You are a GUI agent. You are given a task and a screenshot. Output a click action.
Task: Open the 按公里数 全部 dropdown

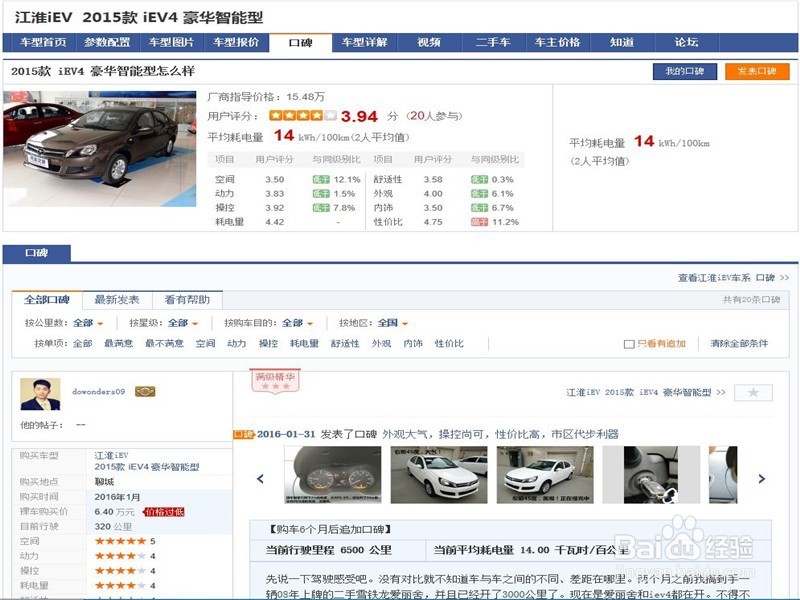(88, 323)
